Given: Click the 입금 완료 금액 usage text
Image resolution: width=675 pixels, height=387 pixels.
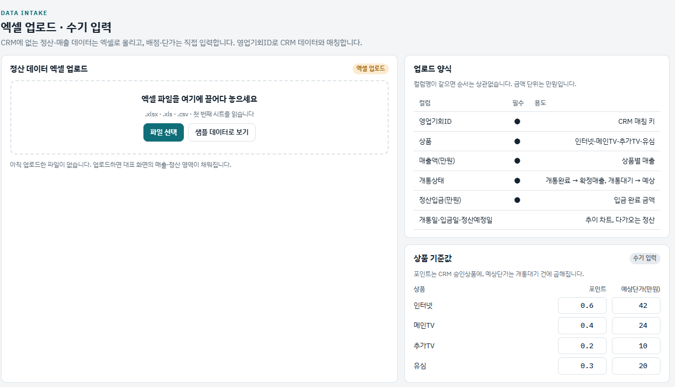Looking at the screenshot, I should tap(634, 200).
